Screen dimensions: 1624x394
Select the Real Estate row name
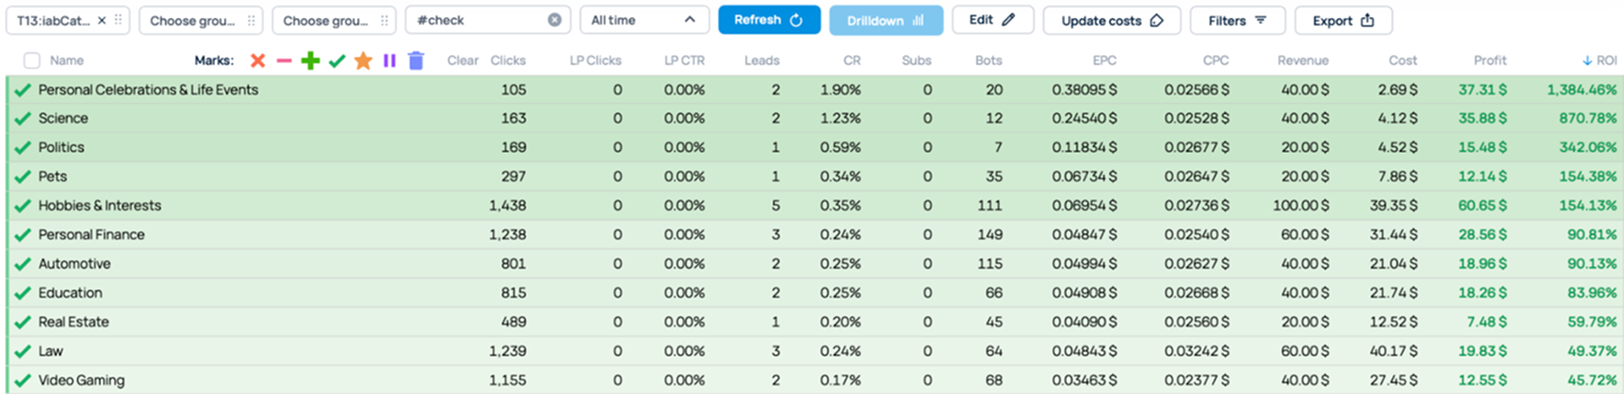[74, 322]
